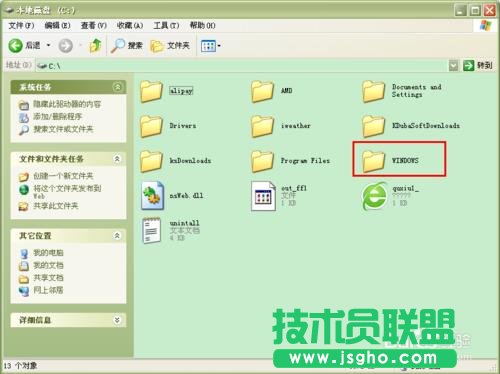Open the Tools (工具) menu
500x374 pixels.
pos(166,25)
